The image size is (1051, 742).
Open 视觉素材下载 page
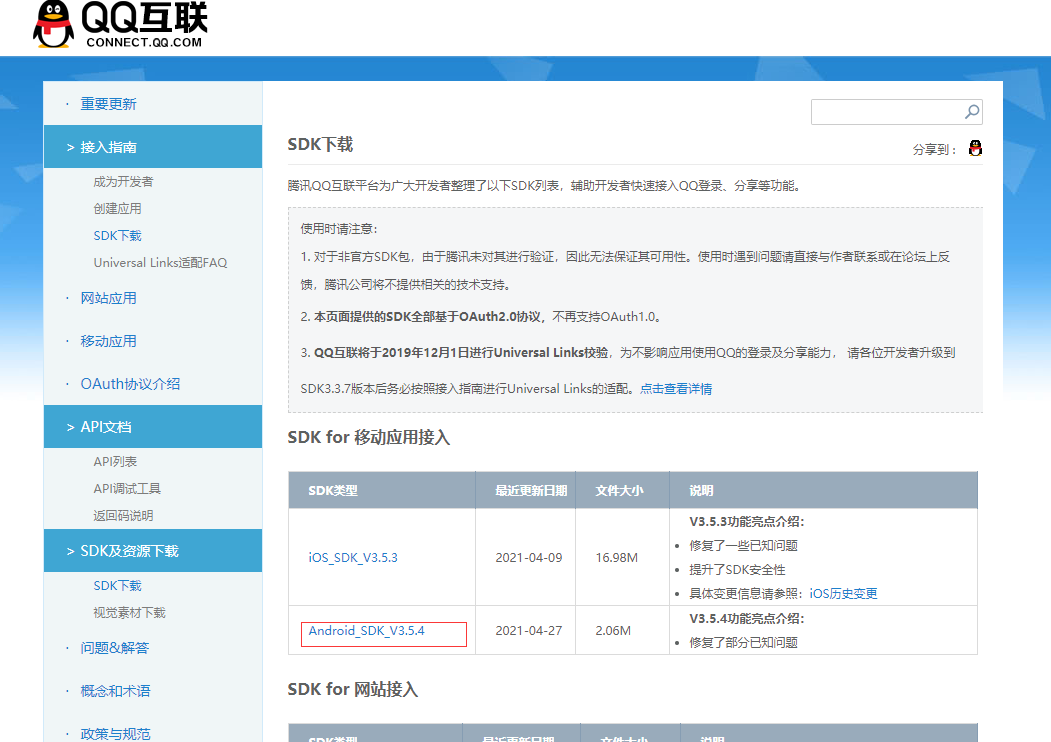(x=129, y=613)
